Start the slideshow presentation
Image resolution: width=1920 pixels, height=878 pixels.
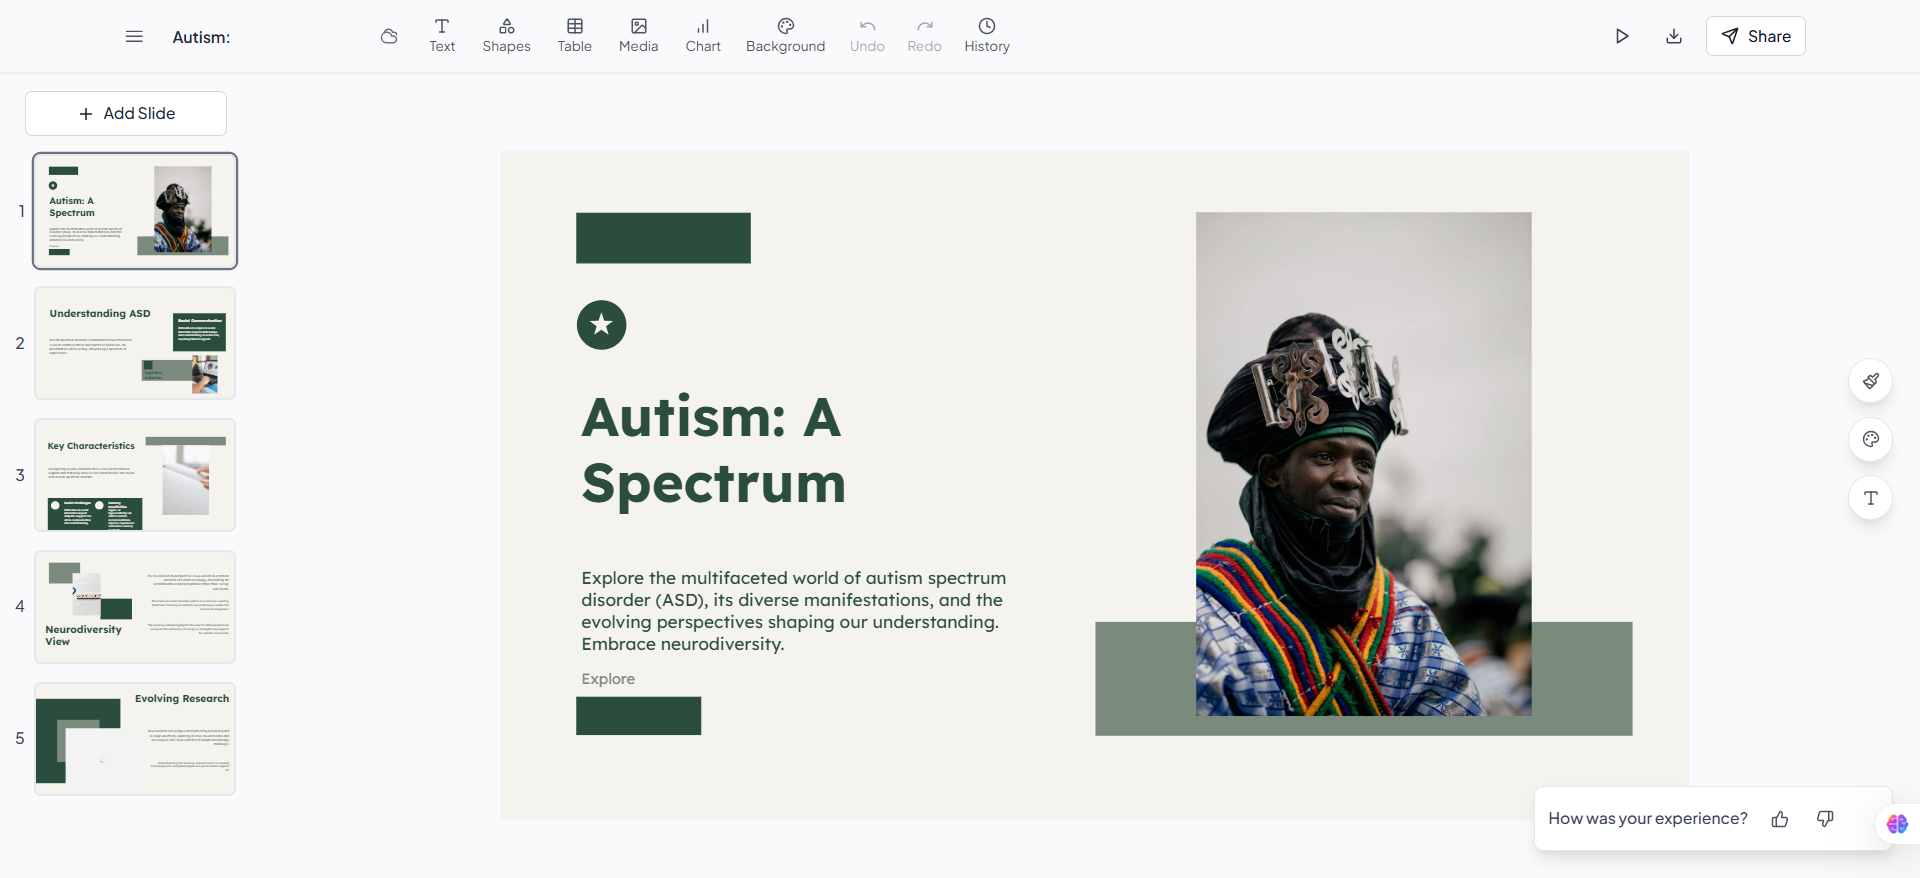point(1622,37)
